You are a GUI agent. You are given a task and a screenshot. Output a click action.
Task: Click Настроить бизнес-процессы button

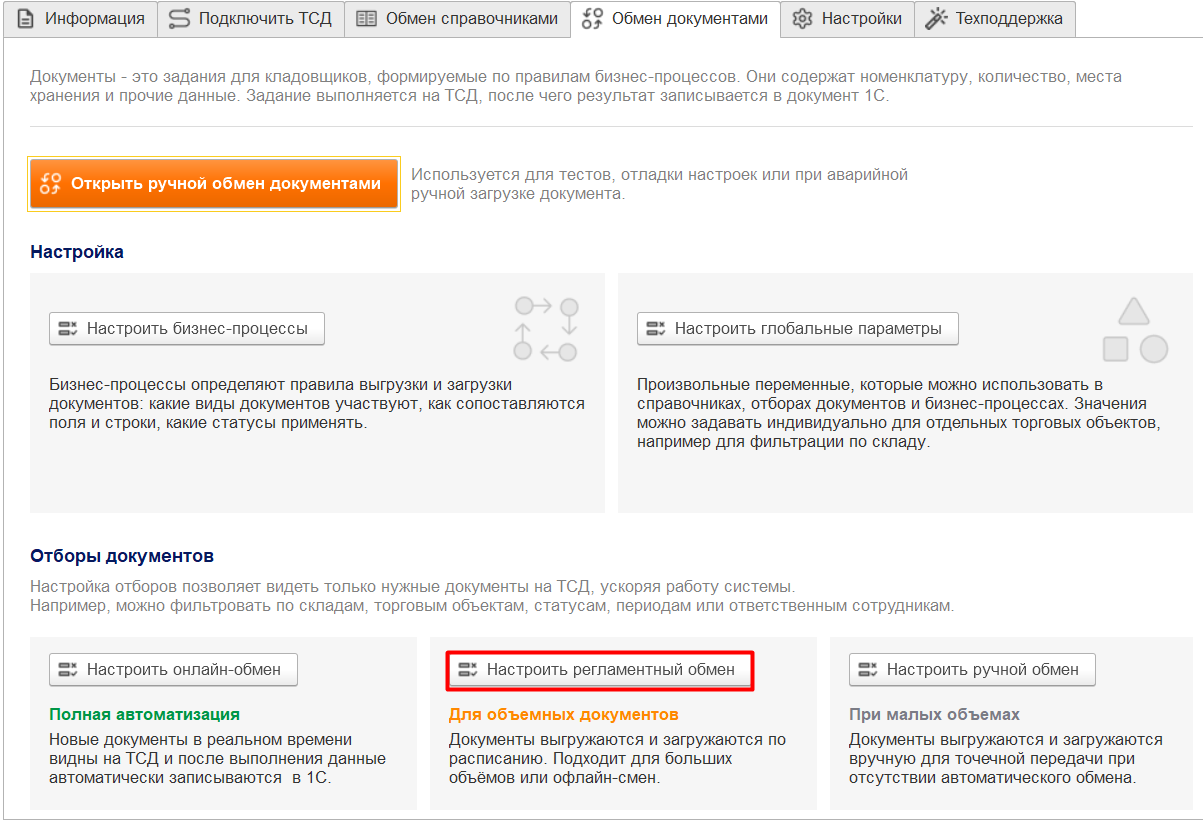tap(187, 328)
